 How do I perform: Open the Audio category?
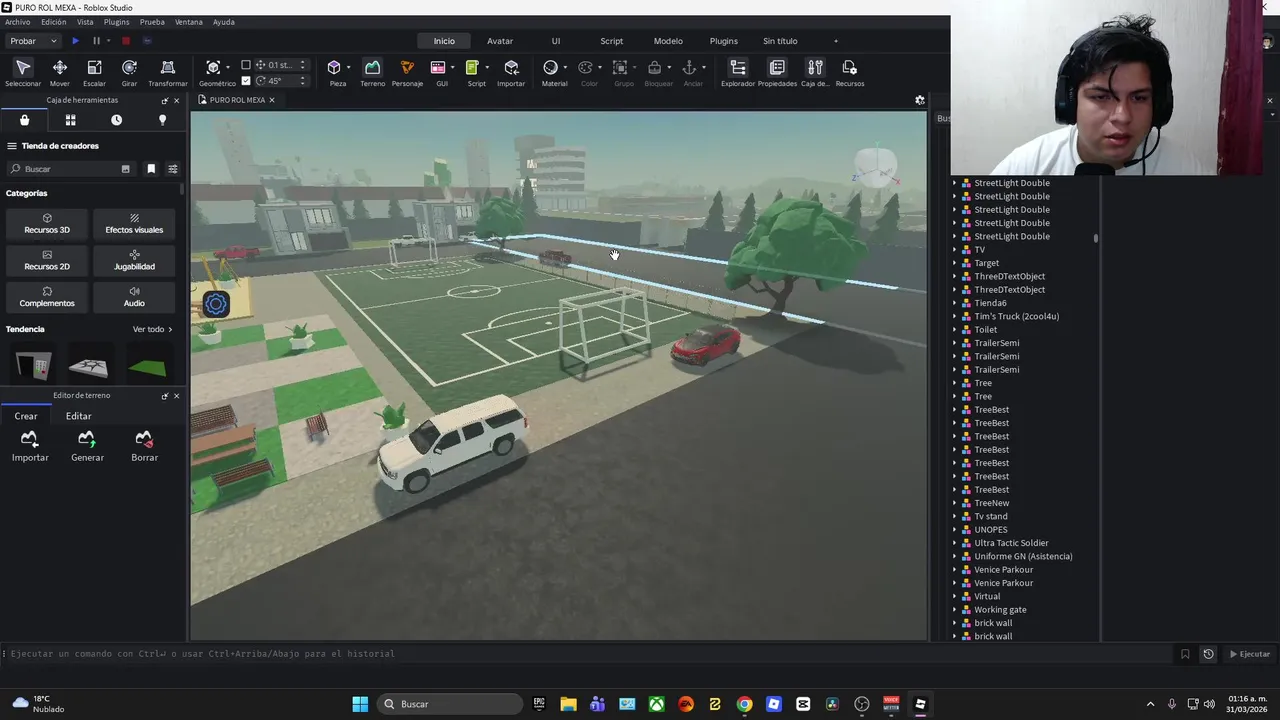pyautogui.click(x=134, y=297)
